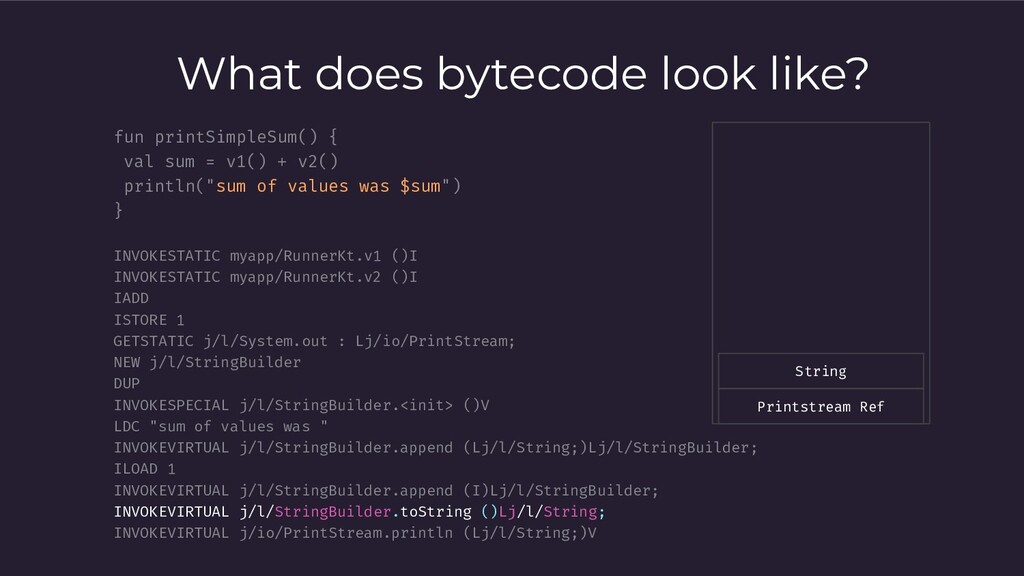The width and height of the screenshot is (1024, 576).
Task: Click the 'fun printSimpleSum() {' code line
Action: click(x=225, y=137)
